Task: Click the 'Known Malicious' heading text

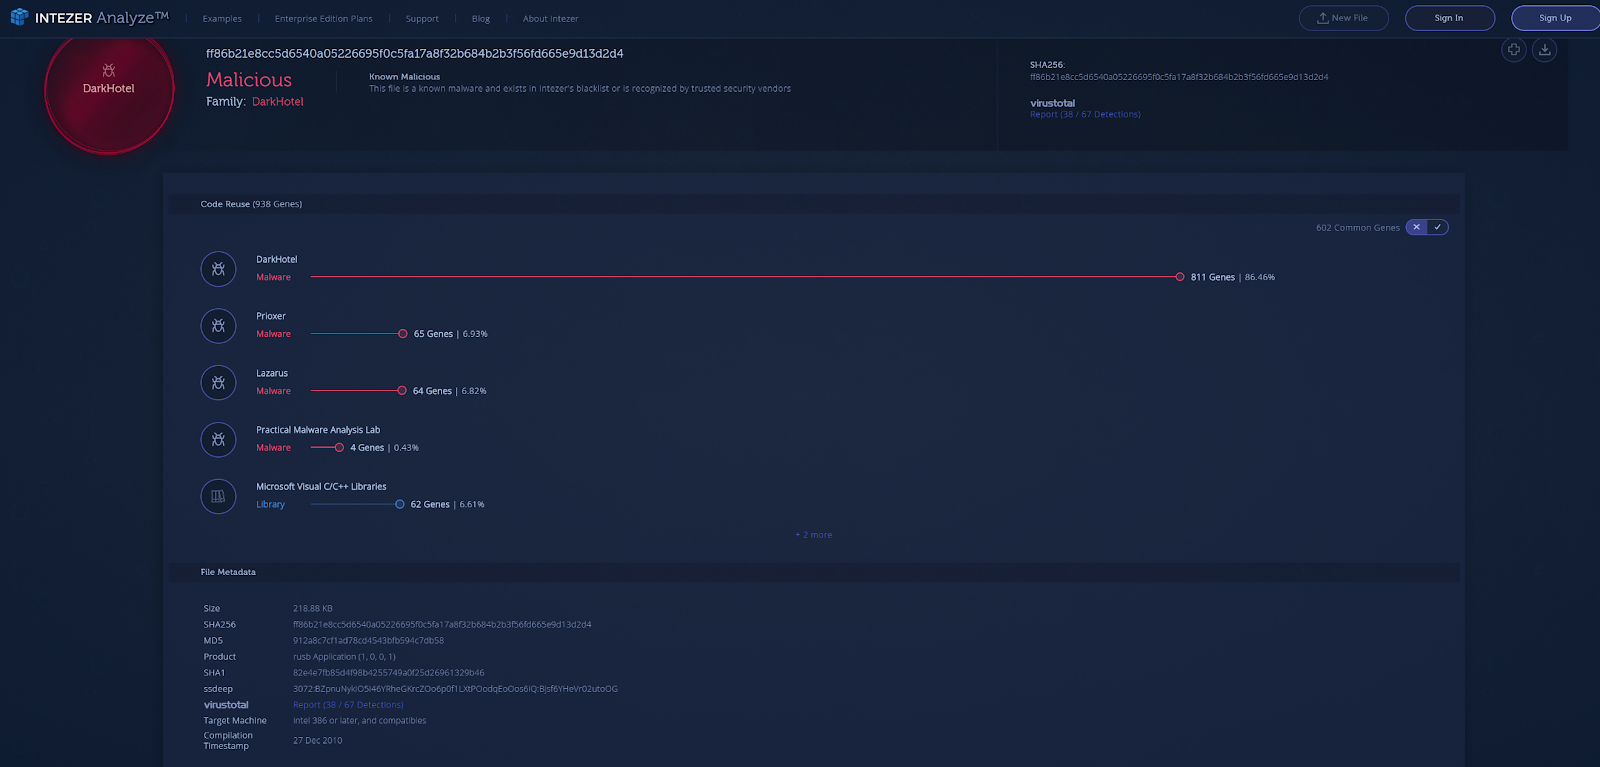Action: coord(404,77)
